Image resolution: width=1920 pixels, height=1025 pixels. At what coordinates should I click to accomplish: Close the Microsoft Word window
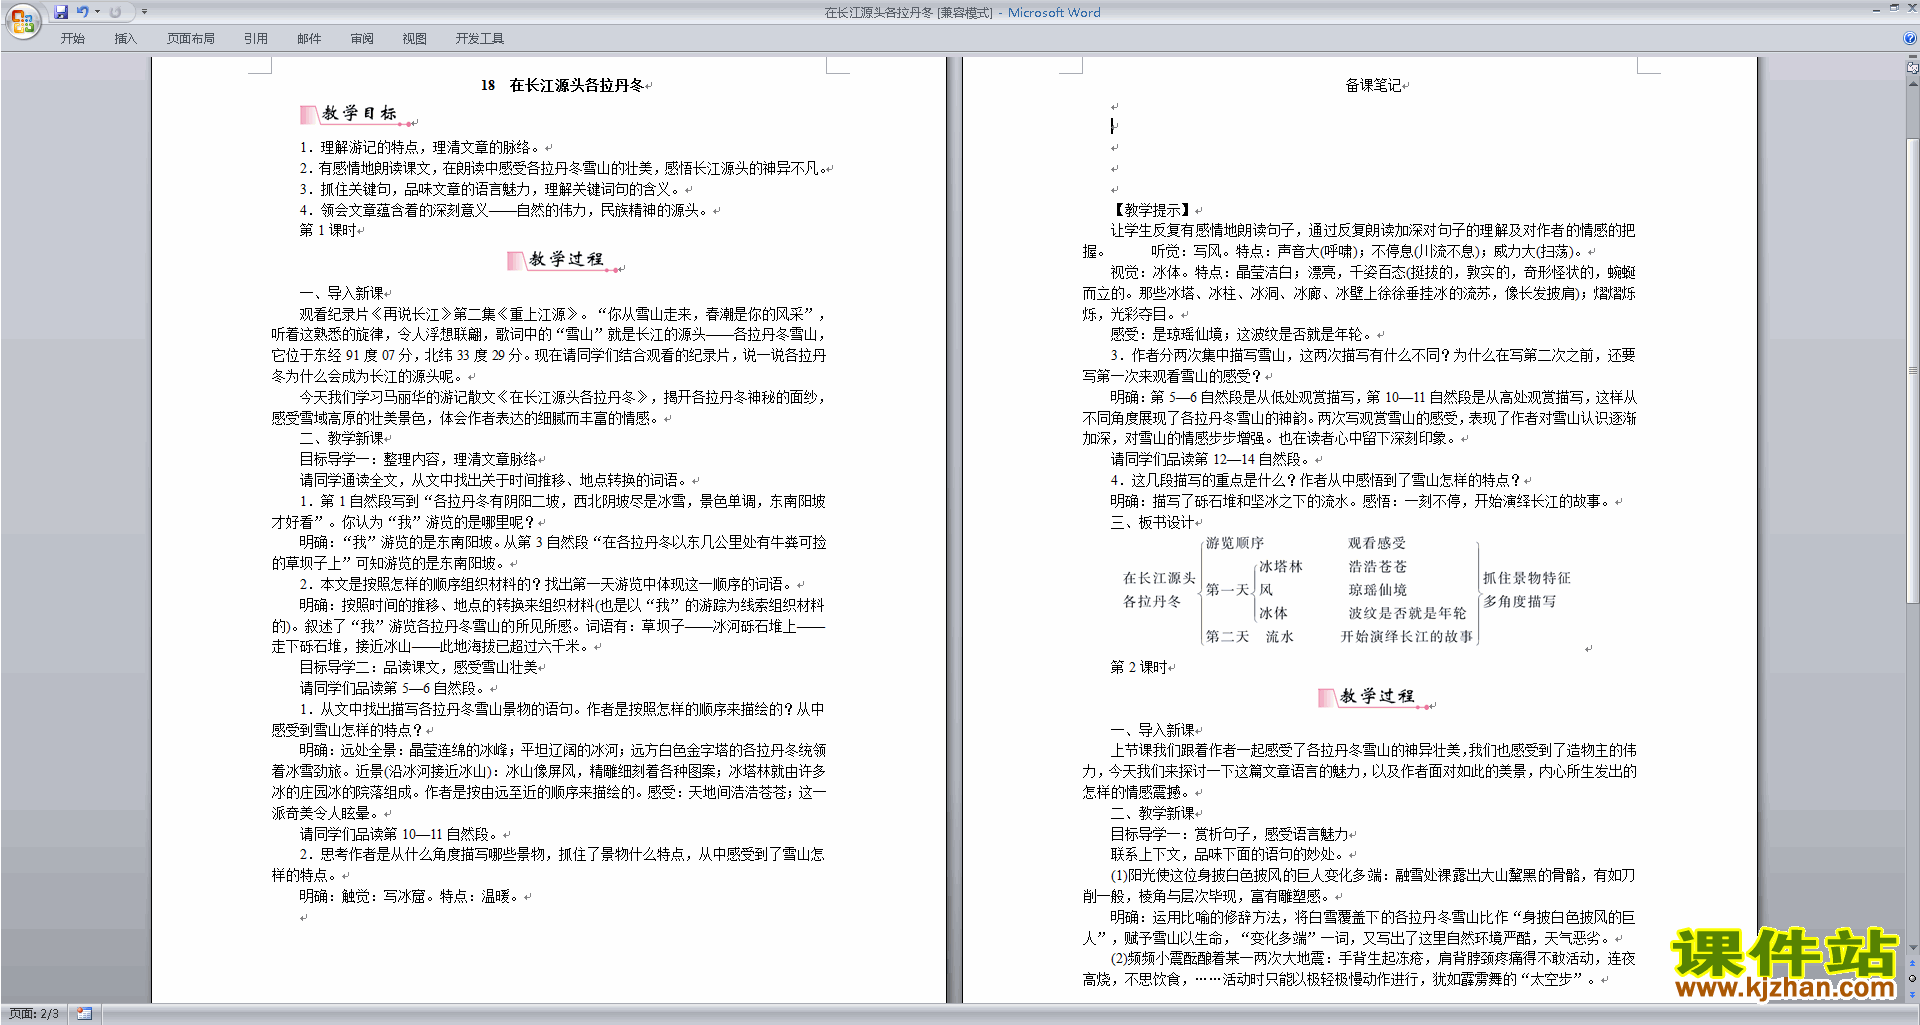coord(1912,9)
